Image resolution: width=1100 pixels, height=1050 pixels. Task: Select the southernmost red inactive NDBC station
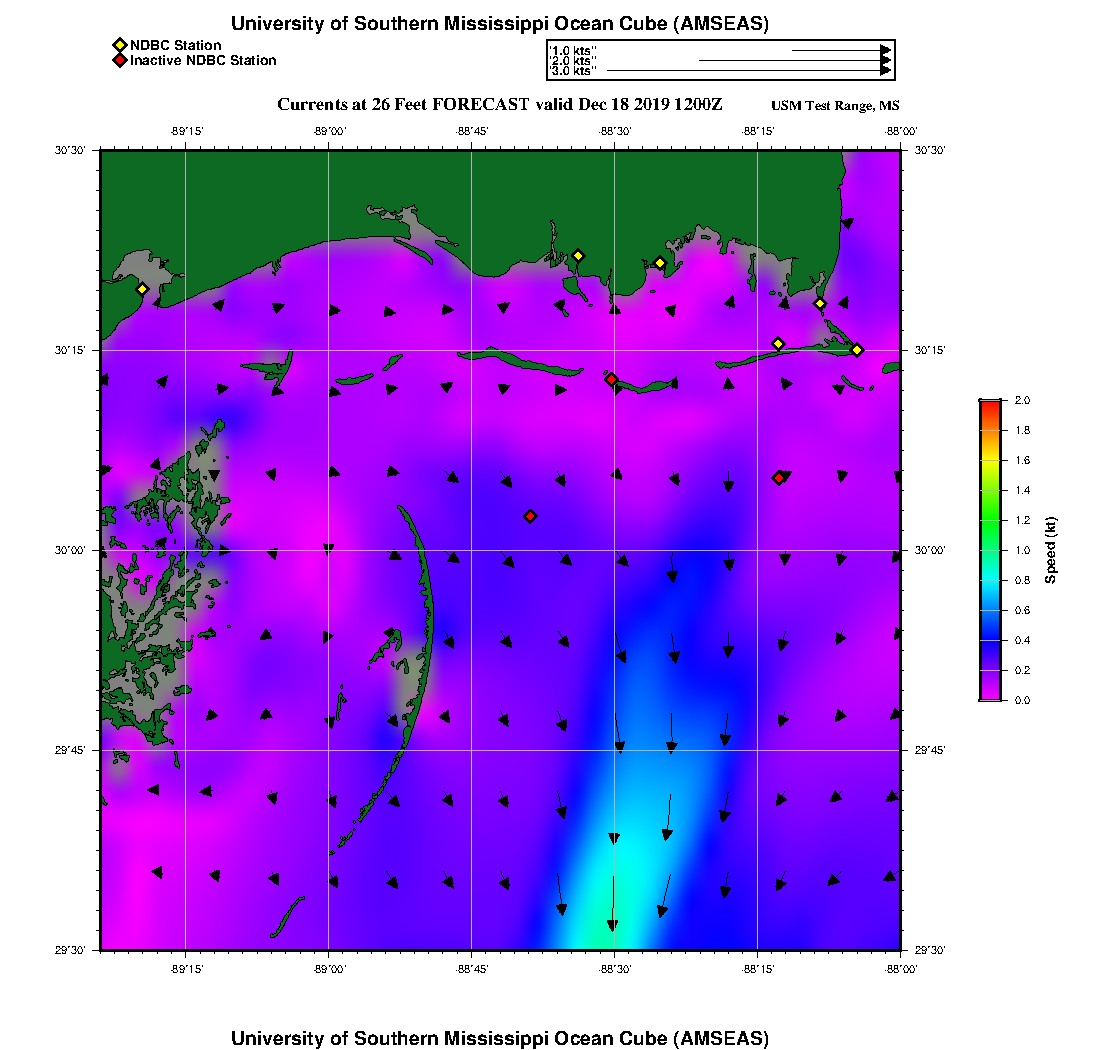click(530, 516)
